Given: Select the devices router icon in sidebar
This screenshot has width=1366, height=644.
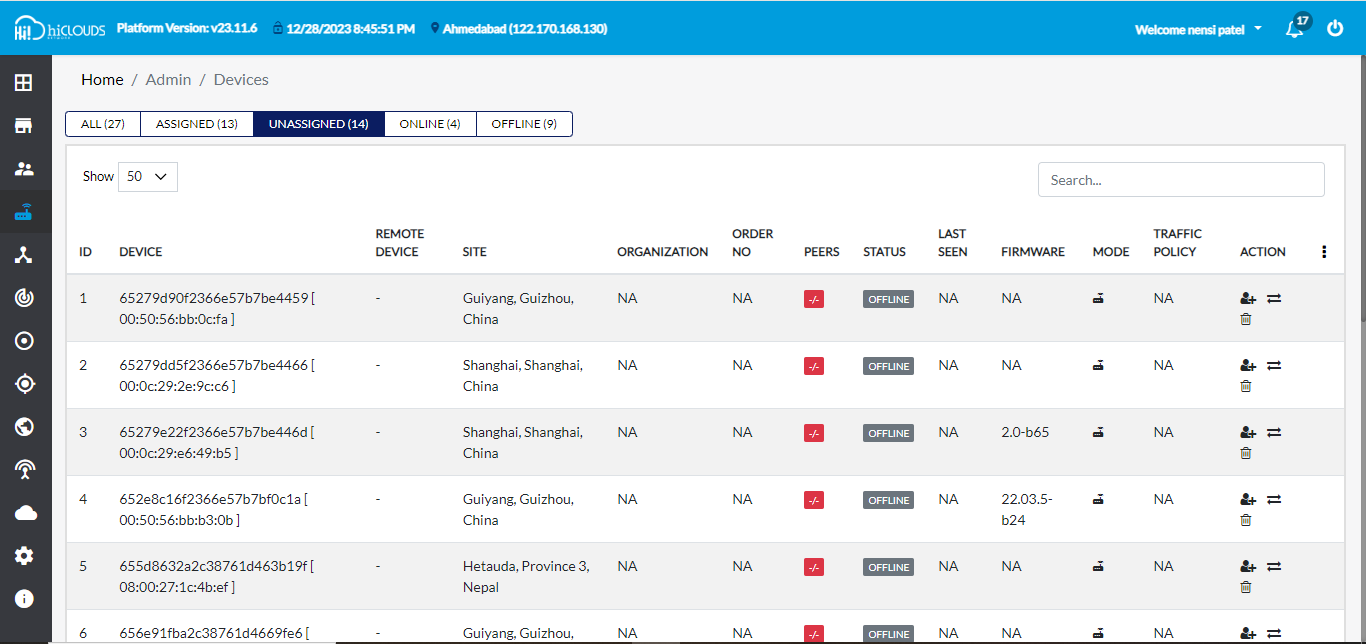Looking at the screenshot, I should pos(24,212).
